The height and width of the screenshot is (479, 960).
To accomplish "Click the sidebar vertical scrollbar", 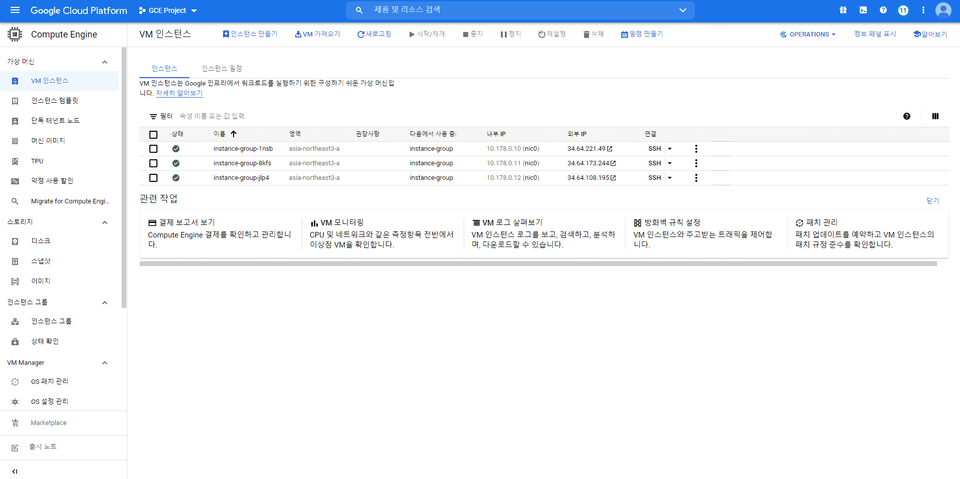I will pyautogui.click(x=124, y=178).
